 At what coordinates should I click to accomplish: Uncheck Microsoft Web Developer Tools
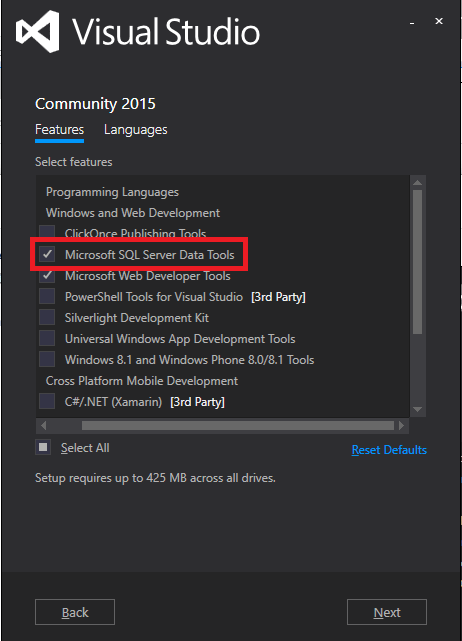coord(47,275)
